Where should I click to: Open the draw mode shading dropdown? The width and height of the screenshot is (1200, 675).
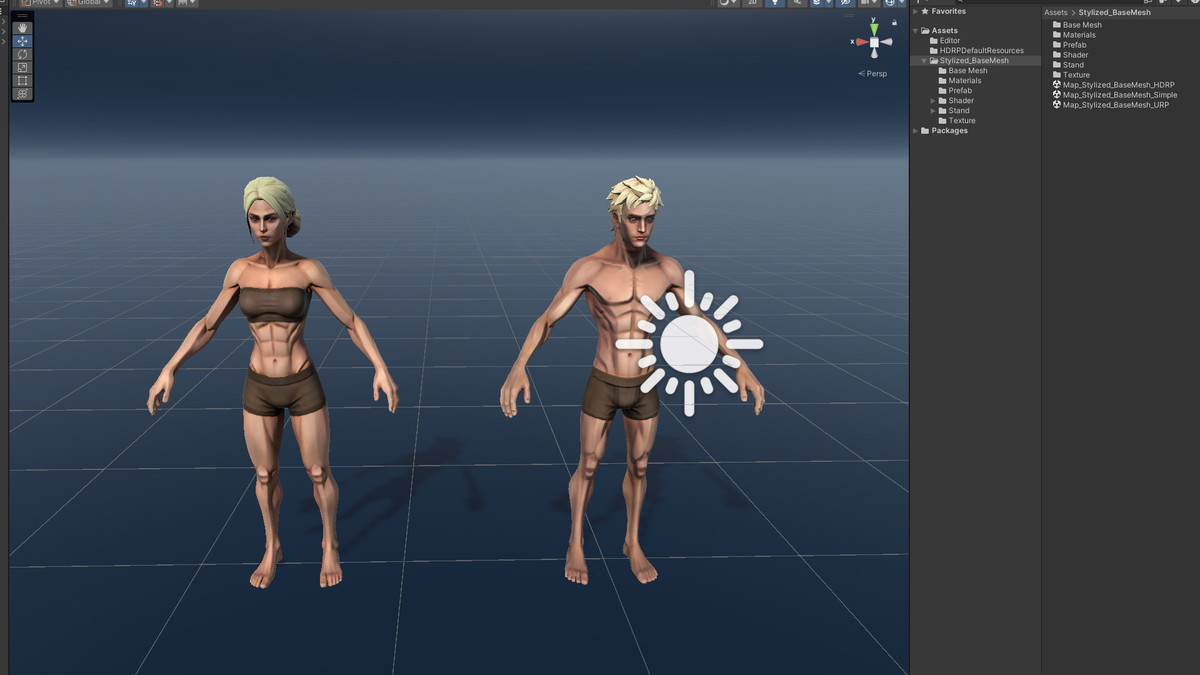pos(728,3)
